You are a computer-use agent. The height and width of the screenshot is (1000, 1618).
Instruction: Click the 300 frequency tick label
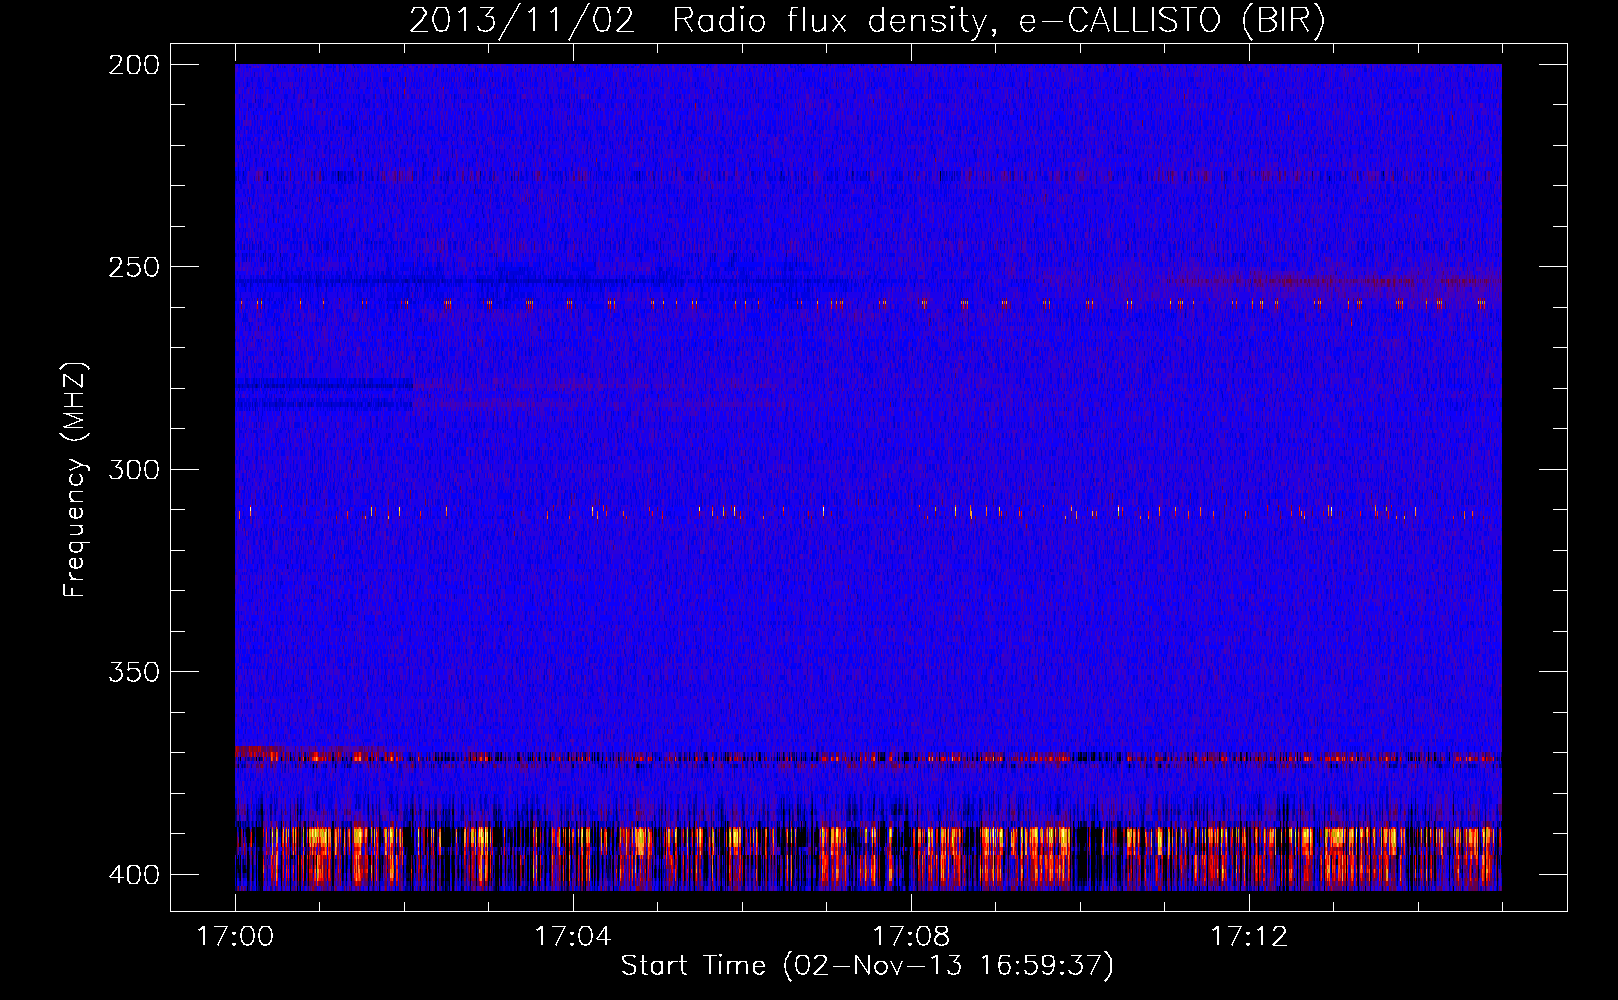[x=133, y=469]
